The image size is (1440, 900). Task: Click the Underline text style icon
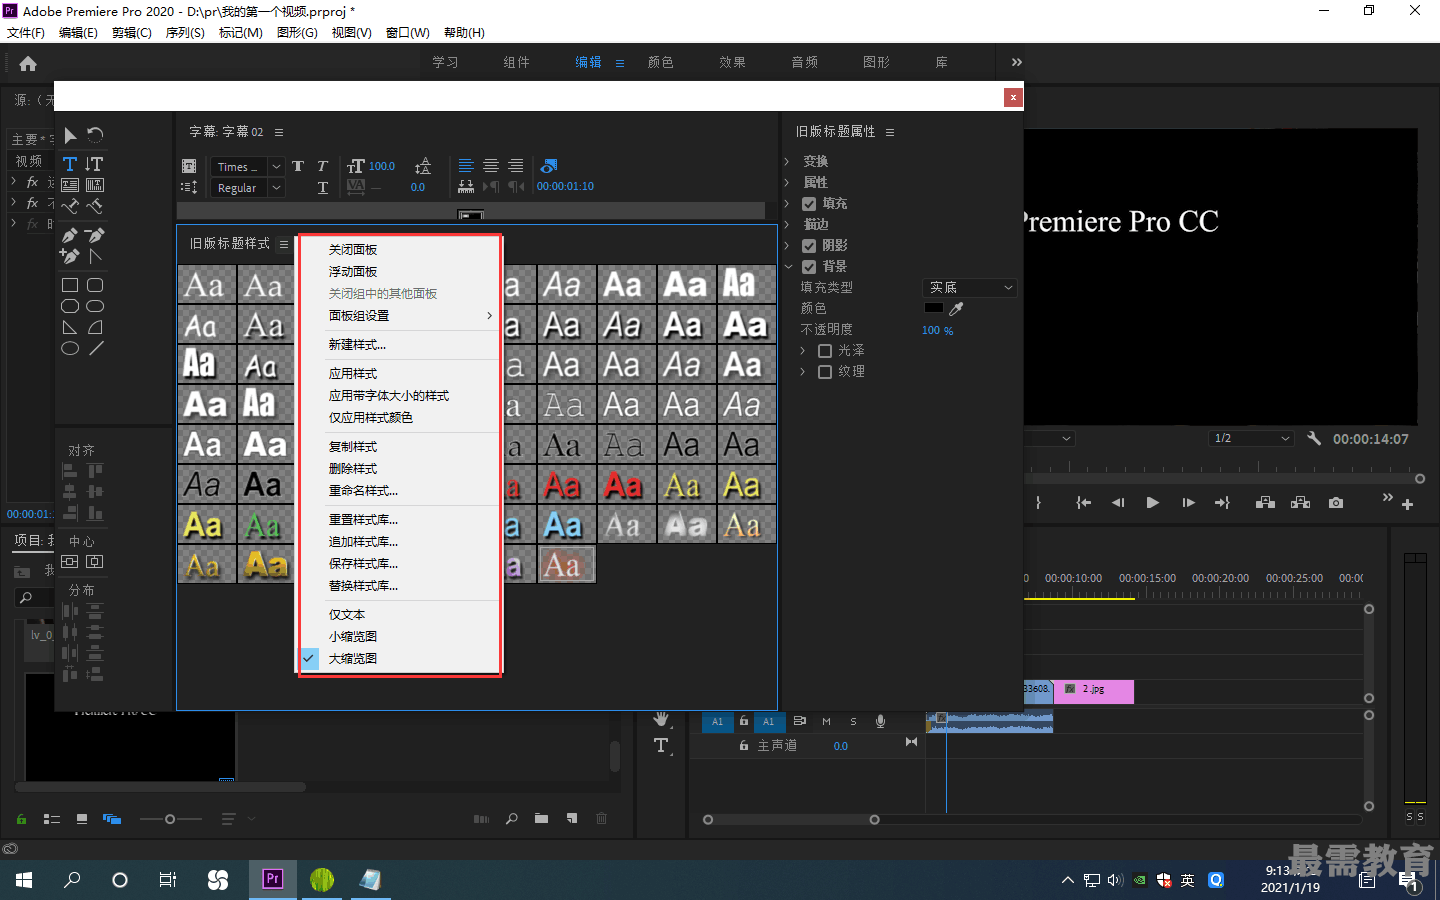click(x=322, y=187)
